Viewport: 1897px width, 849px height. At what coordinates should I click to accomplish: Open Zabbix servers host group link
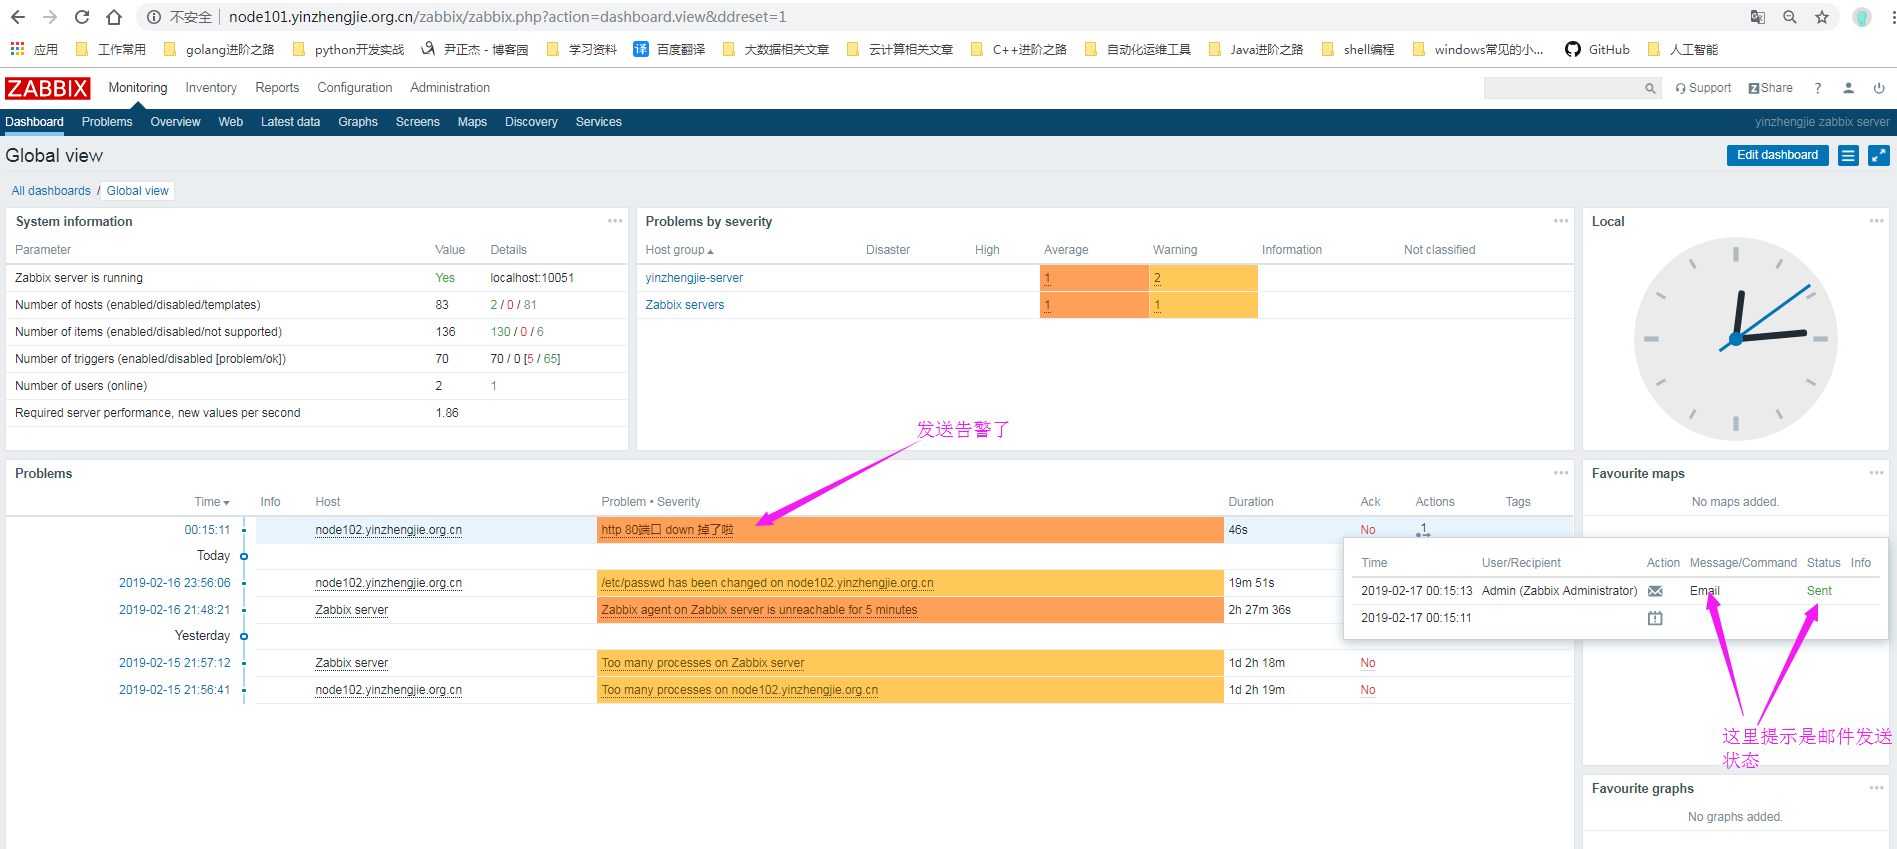(x=685, y=305)
